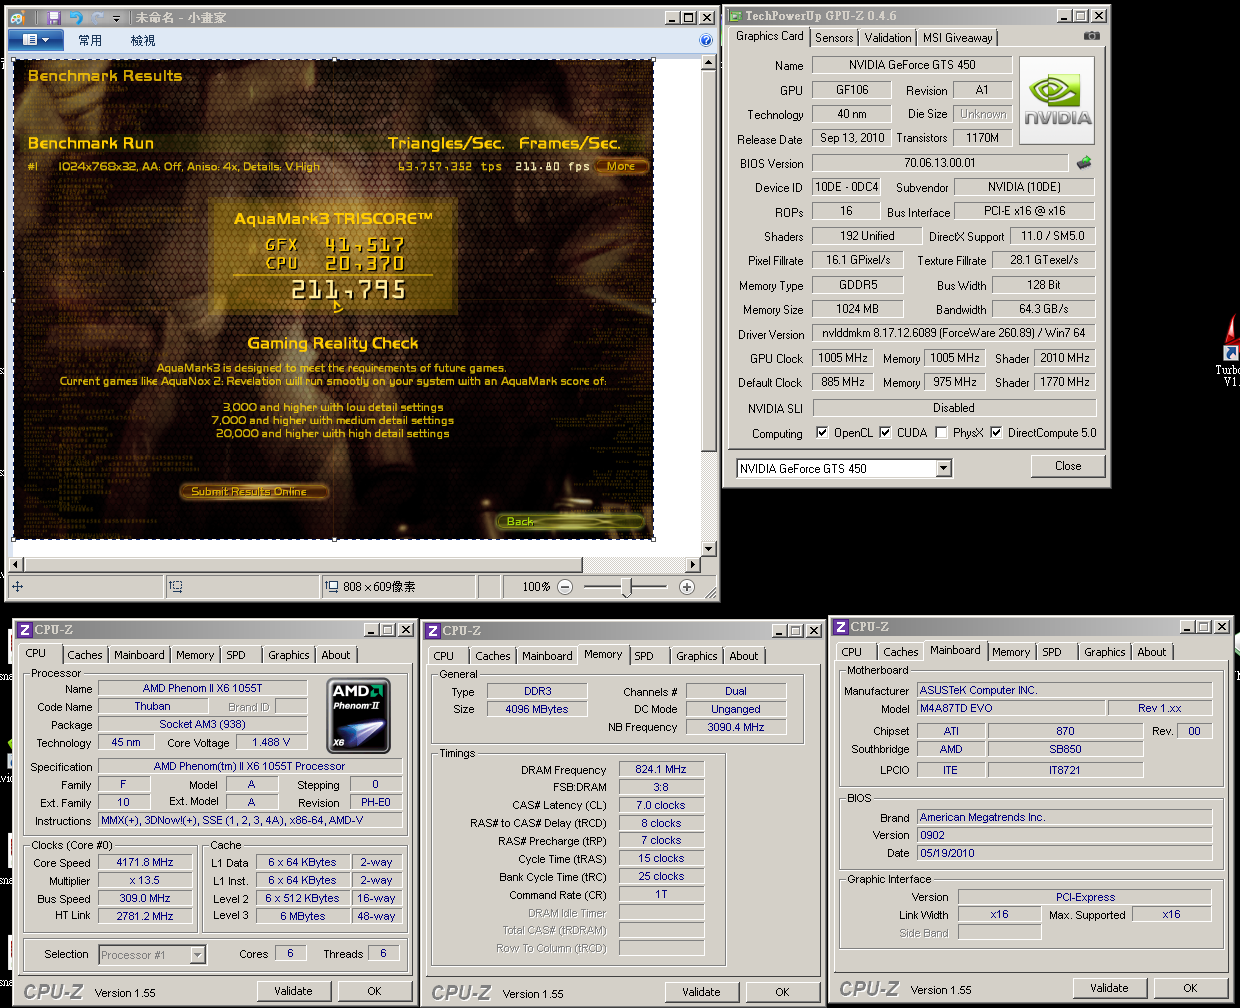
Task: Toggle the CUDA checkbox in GPU-Z
Action: (x=885, y=433)
